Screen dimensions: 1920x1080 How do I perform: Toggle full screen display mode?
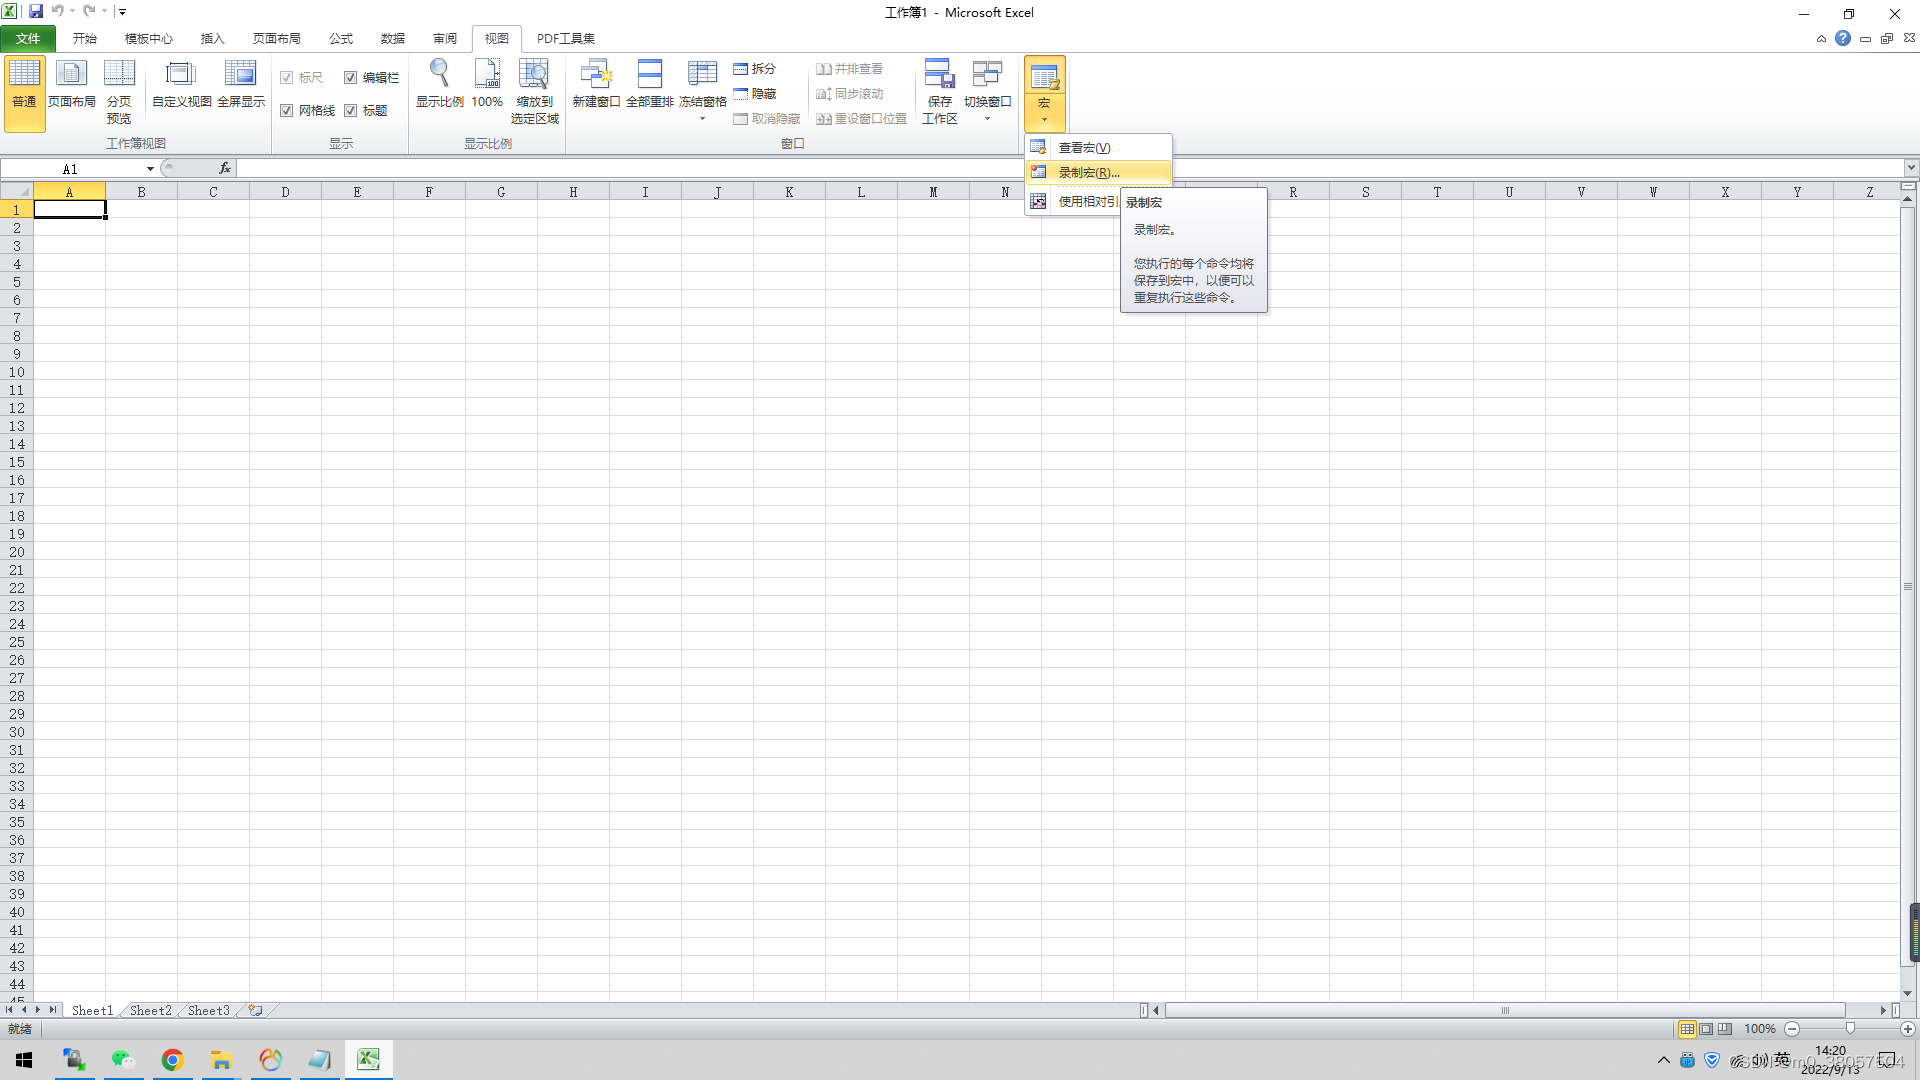240,74
